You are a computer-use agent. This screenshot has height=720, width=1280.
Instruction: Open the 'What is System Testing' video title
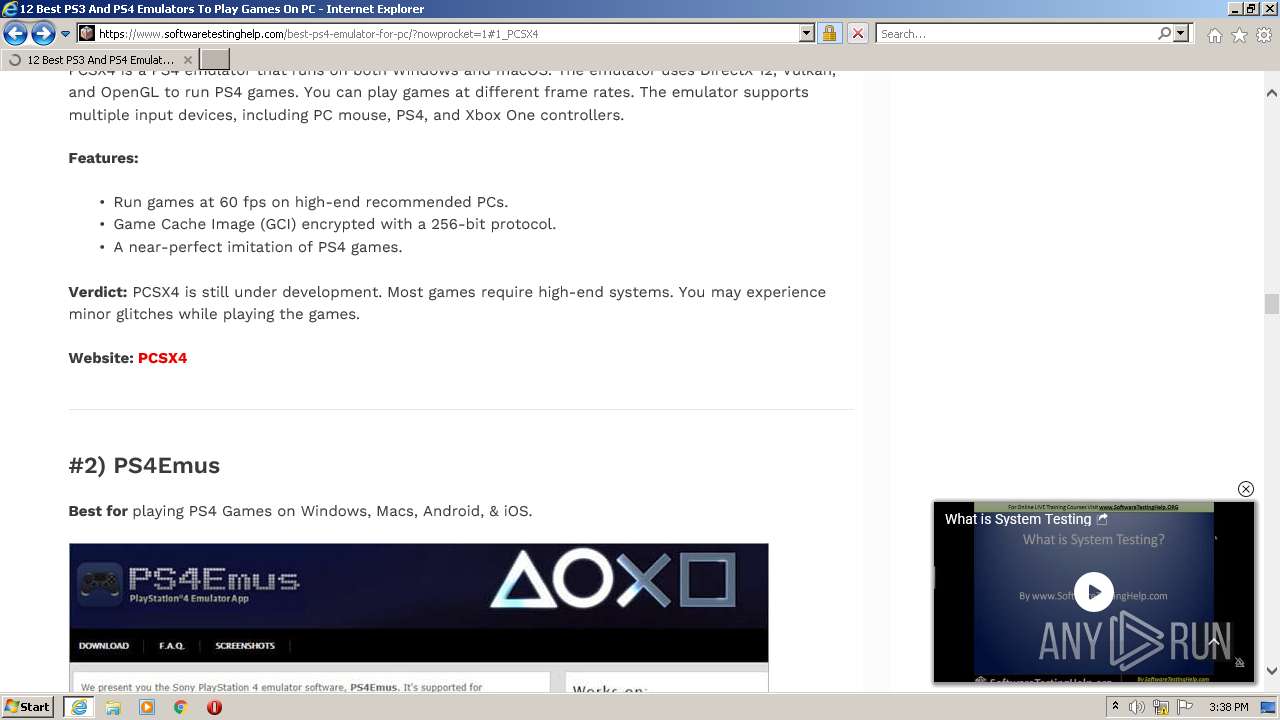(1018, 519)
